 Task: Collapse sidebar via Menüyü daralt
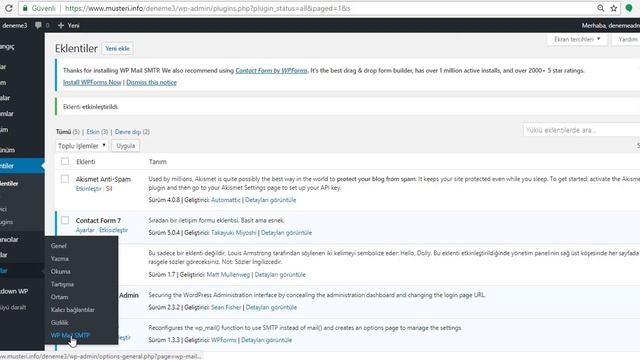[x=13, y=307]
